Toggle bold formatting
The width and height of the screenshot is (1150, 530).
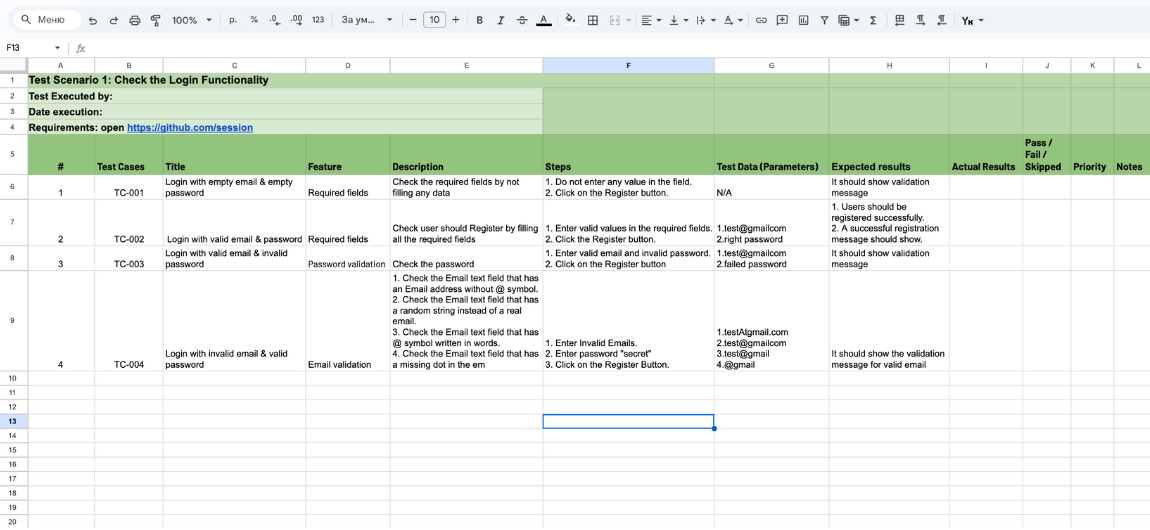(480, 21)
